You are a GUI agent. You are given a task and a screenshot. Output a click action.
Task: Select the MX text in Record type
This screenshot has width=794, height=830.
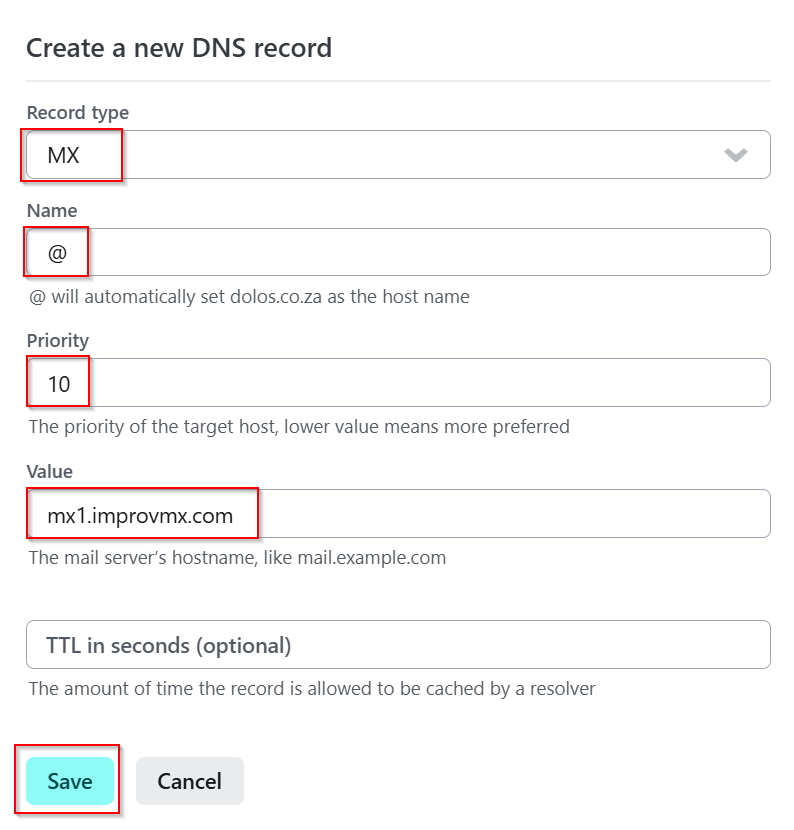(x=63, y=156)
